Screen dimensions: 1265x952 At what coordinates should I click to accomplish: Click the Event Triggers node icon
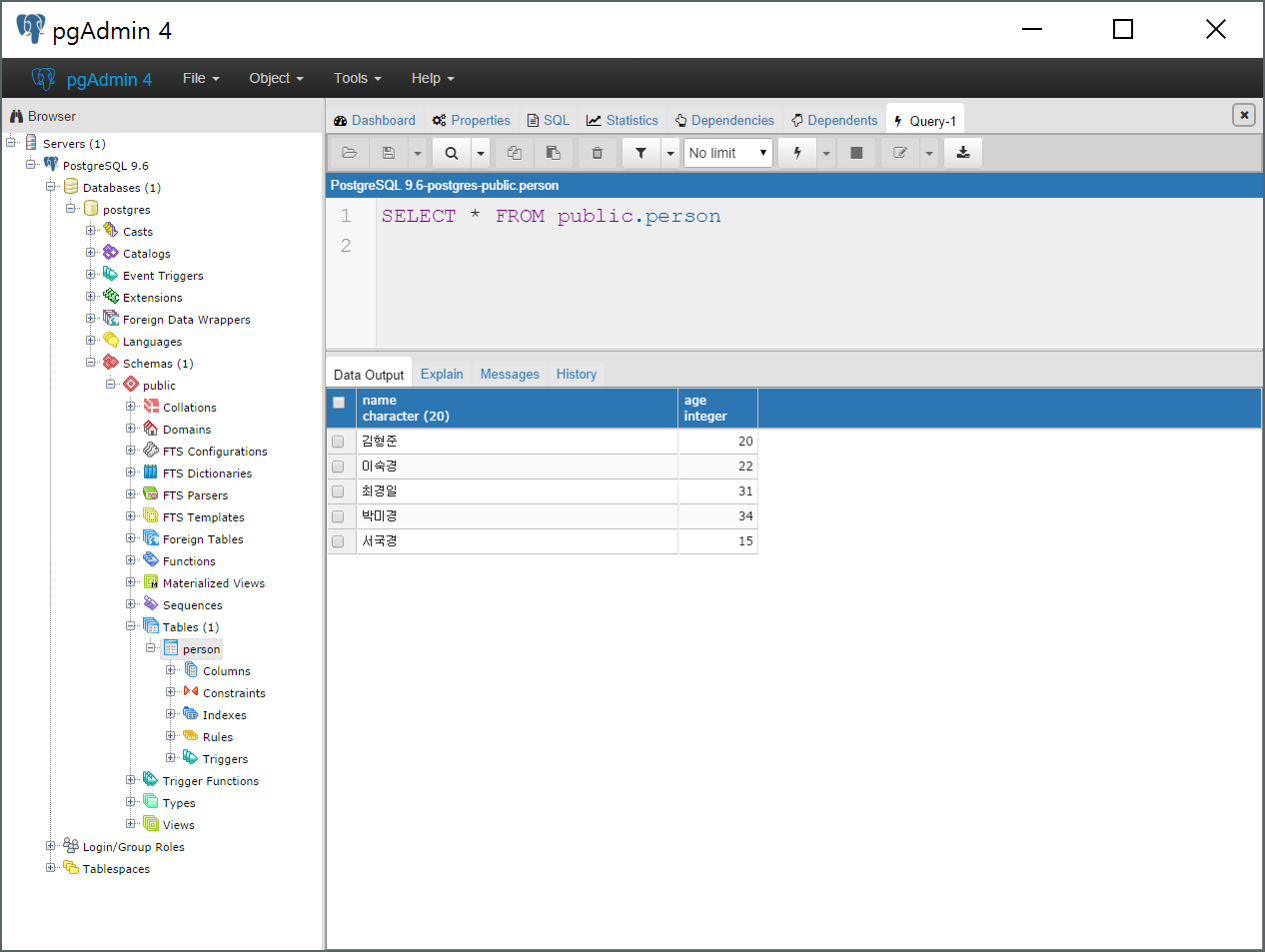110,275
